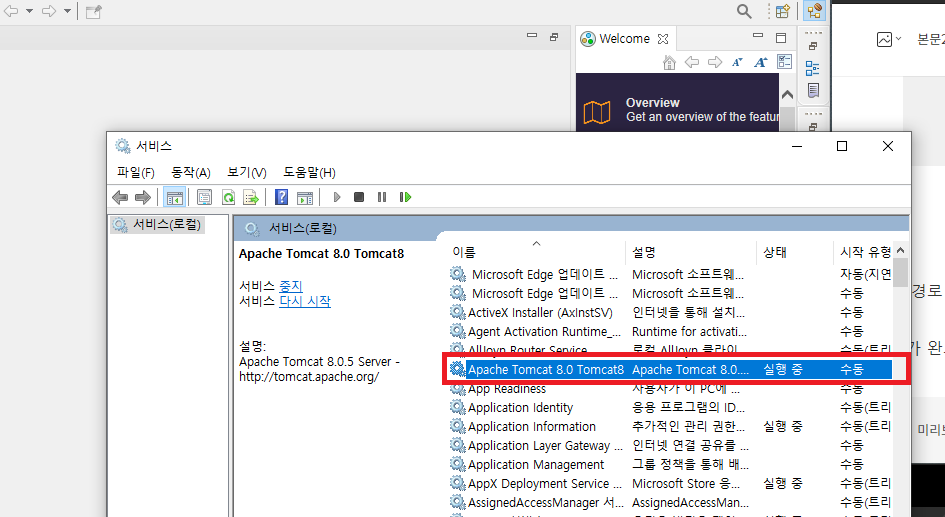The width and height of the screenshot is (945, 517).
Task: Click the 중지 service link
Action: point(290,286)
